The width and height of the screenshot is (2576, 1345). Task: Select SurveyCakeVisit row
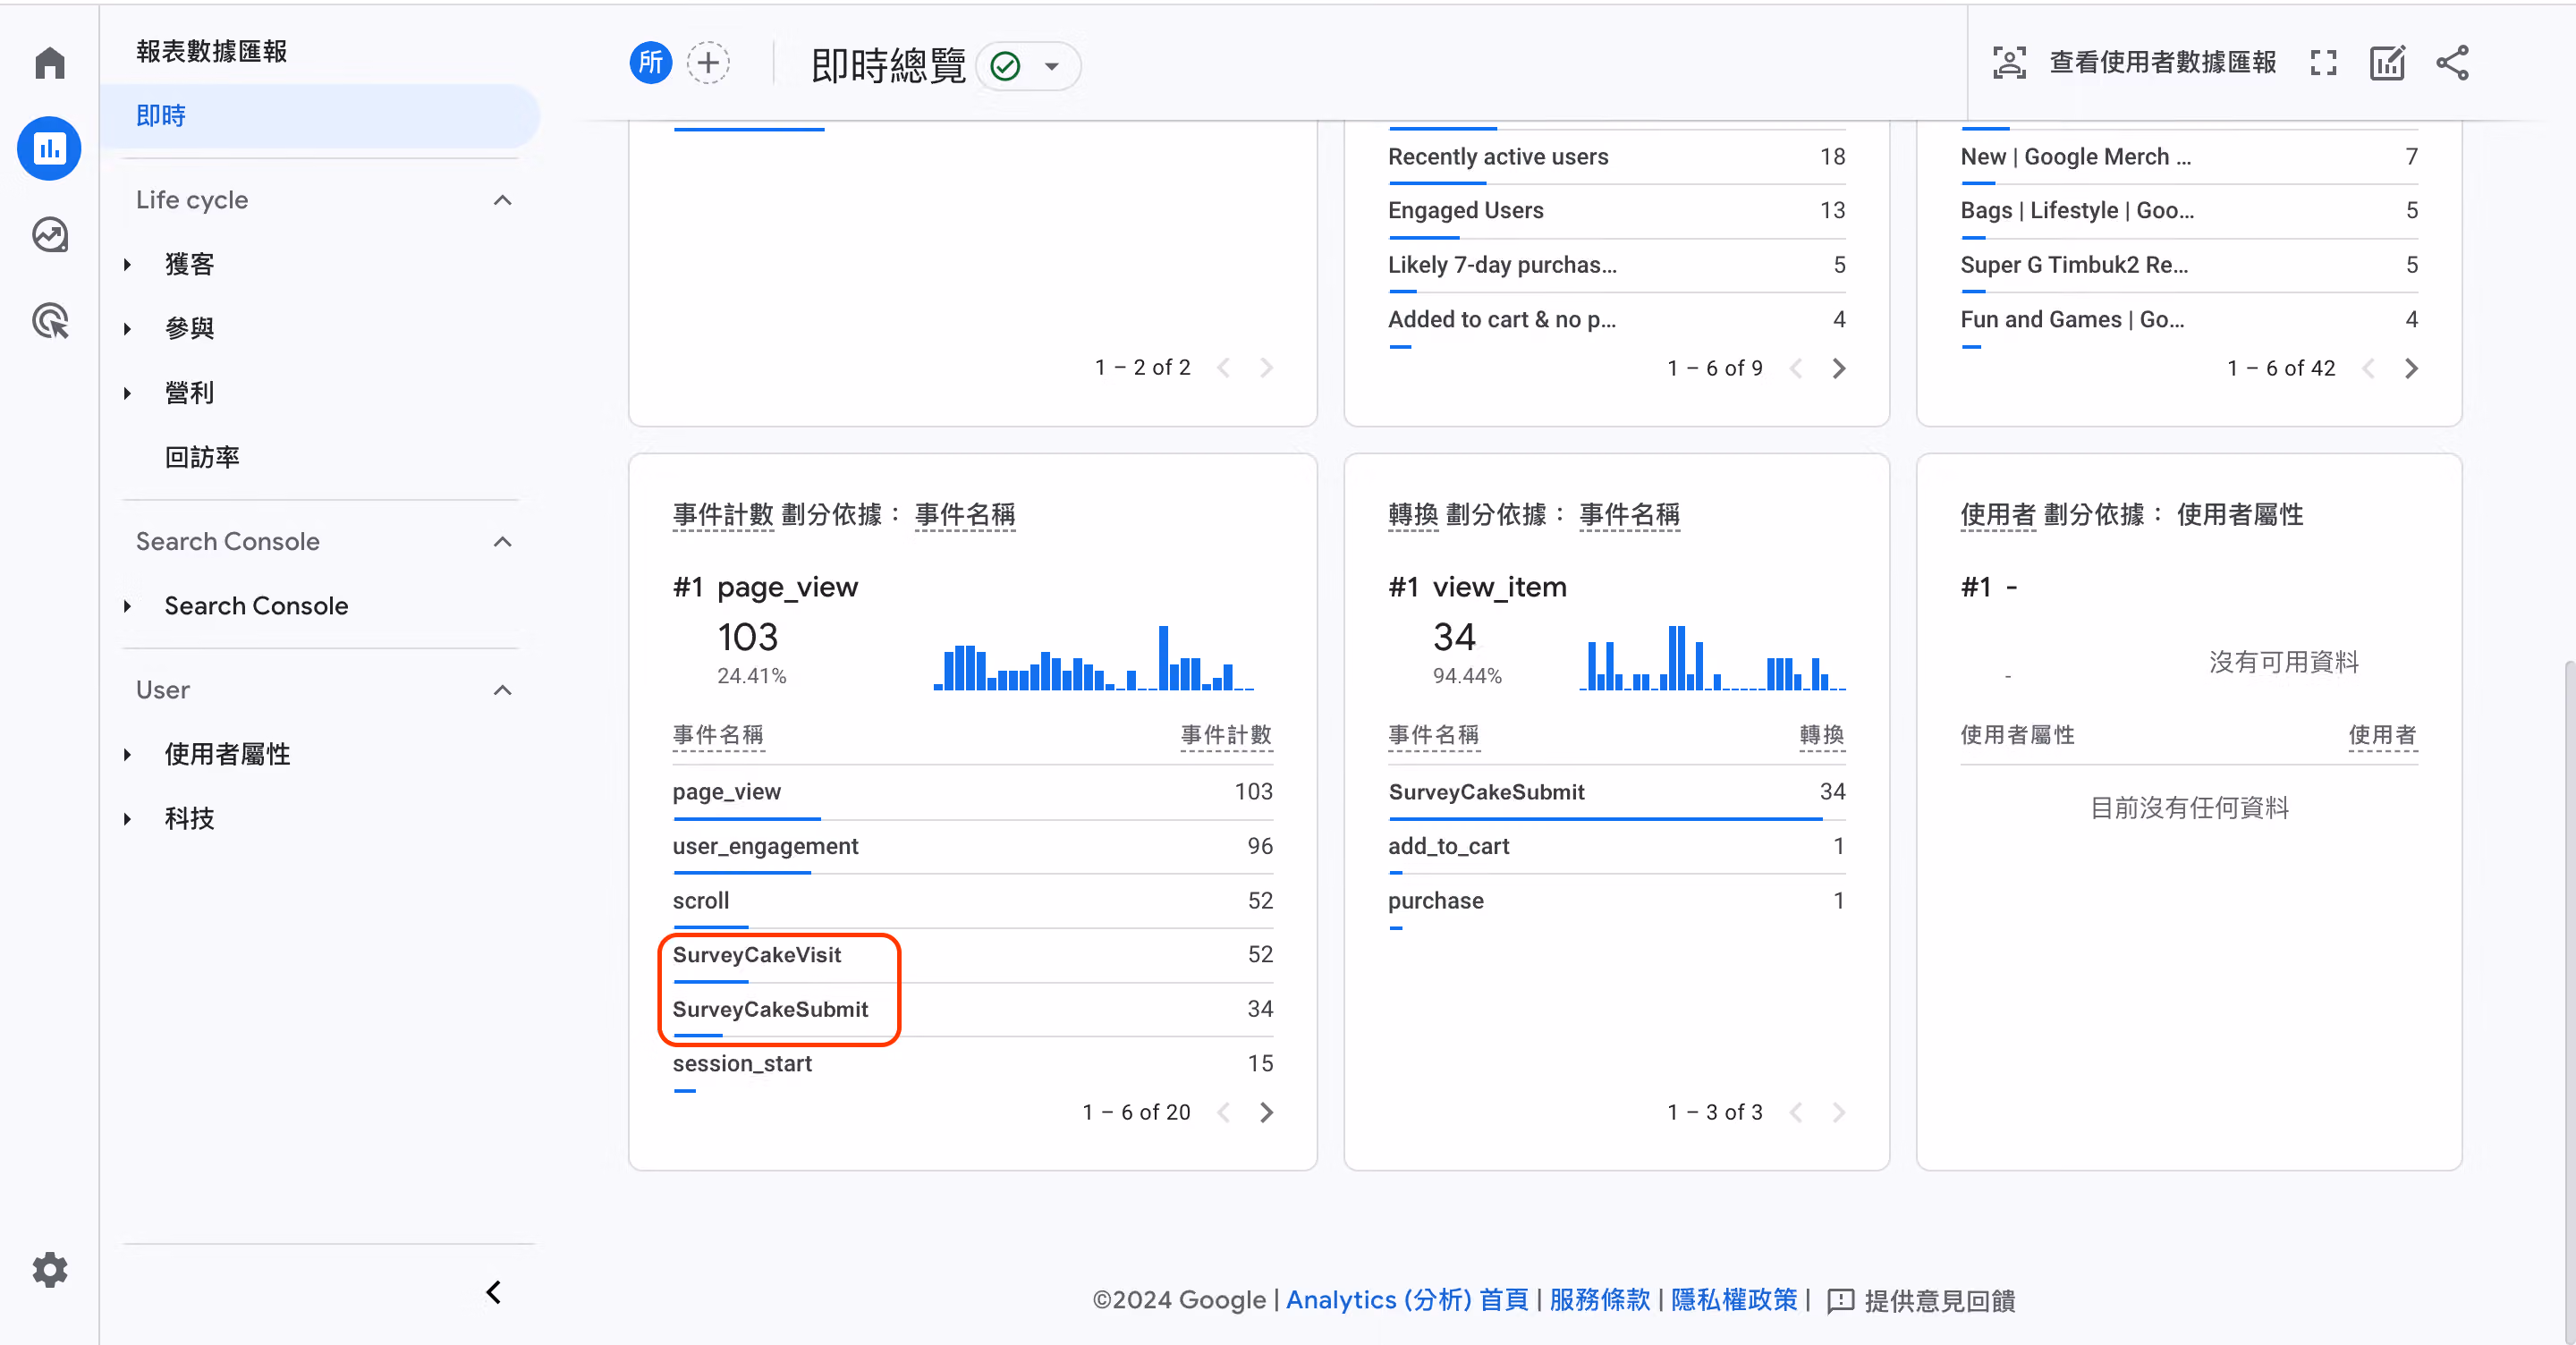[x=972, y=955]
